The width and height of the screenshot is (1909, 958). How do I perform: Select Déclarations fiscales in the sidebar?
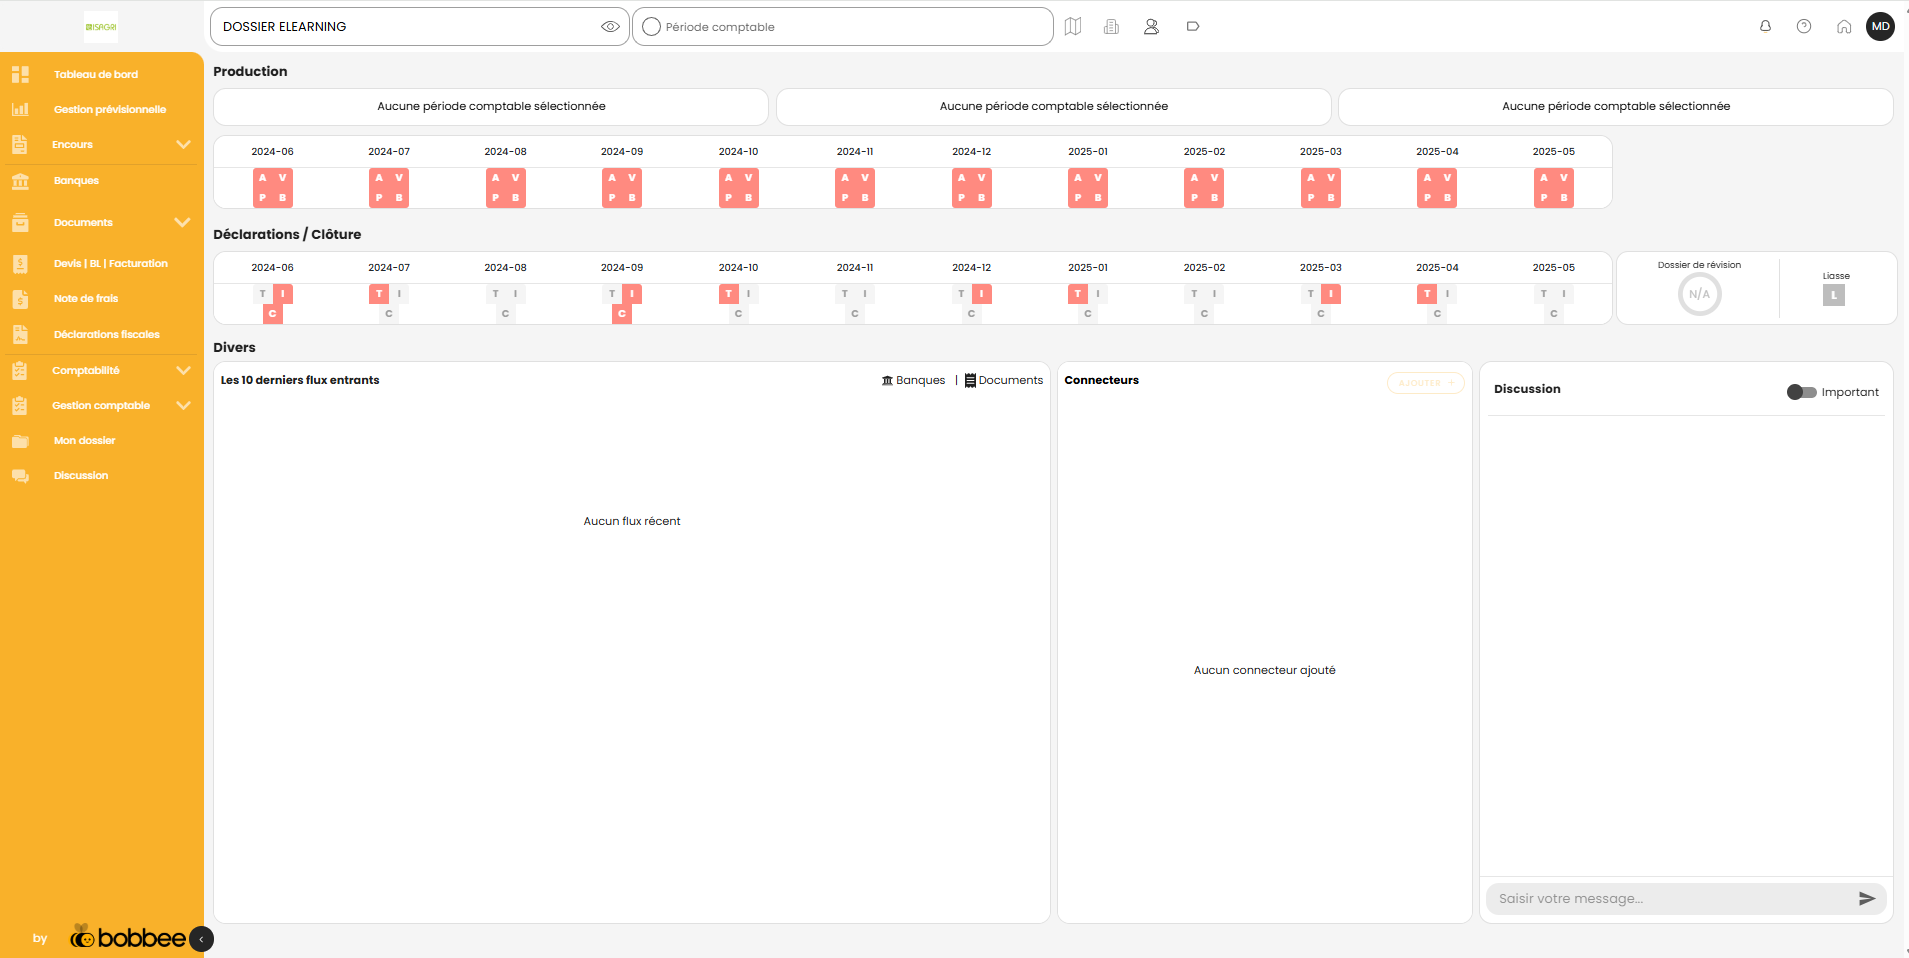pos(105,334)
